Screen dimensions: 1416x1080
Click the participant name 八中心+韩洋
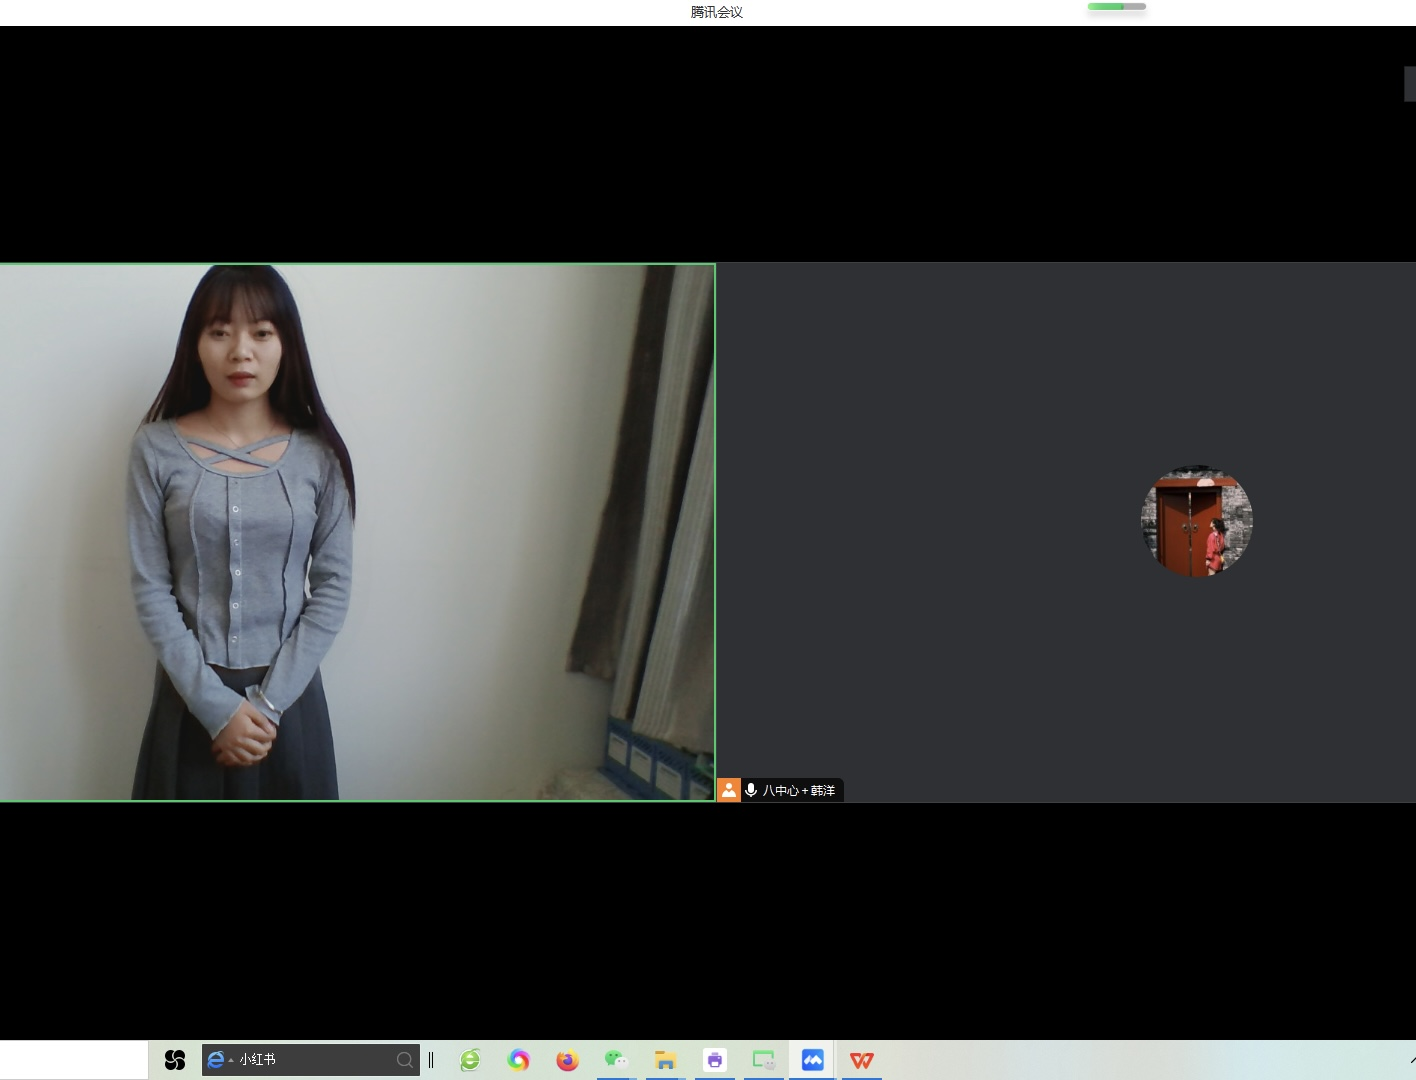pyautogui.click(x=799, y=790)
